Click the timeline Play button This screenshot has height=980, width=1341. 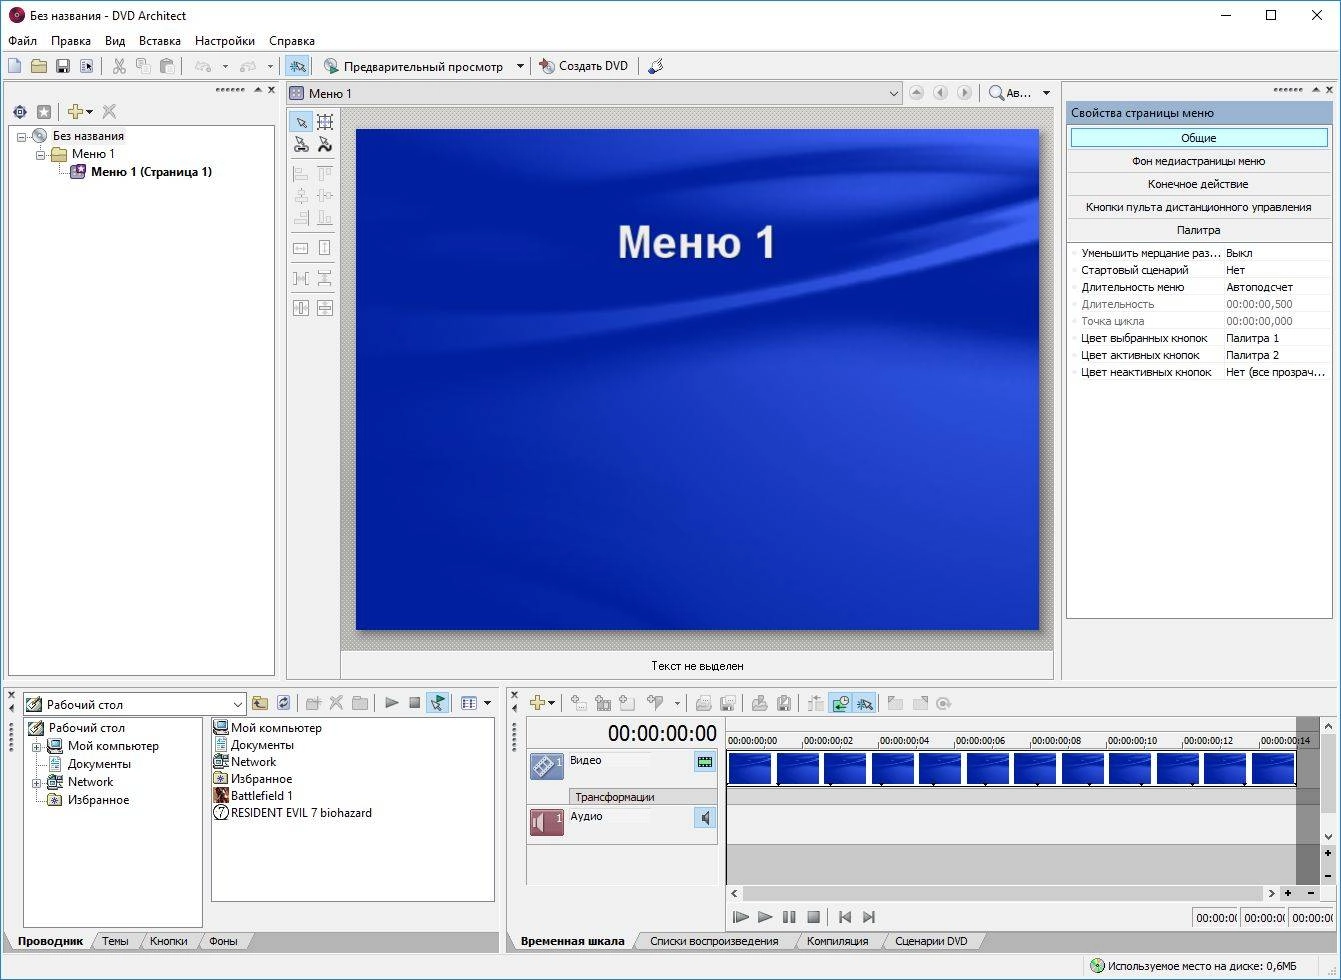pos(765,917)
